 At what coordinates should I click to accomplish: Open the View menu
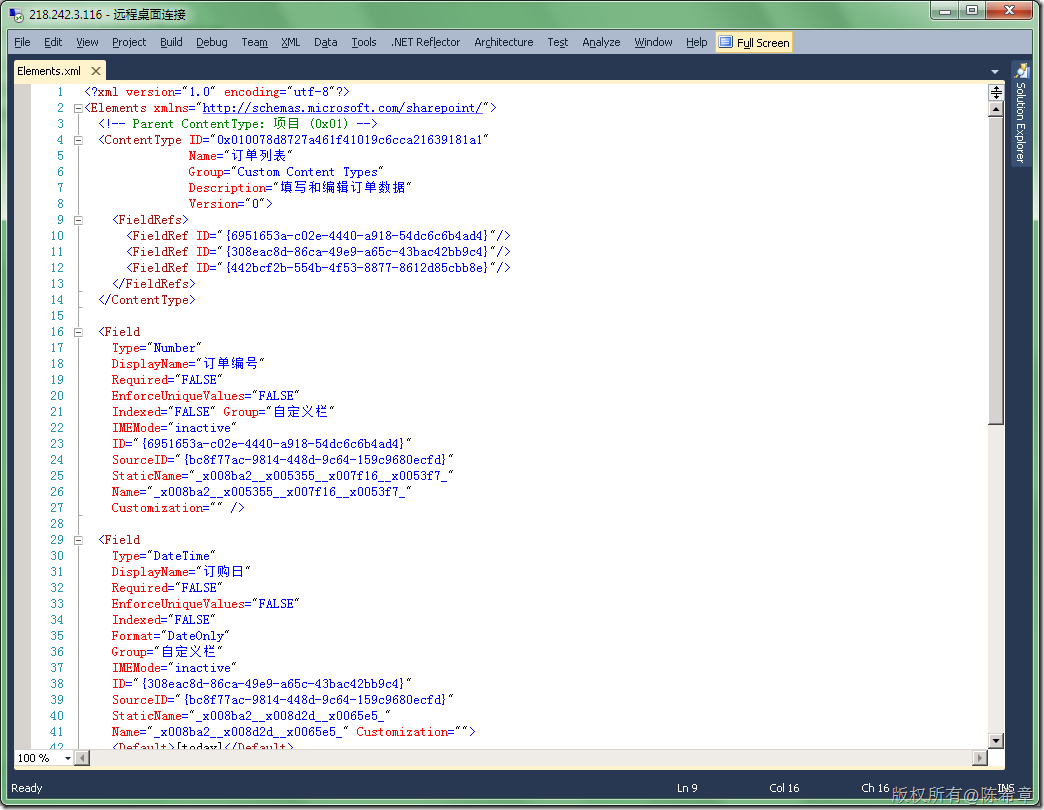(x=87, y=42)
